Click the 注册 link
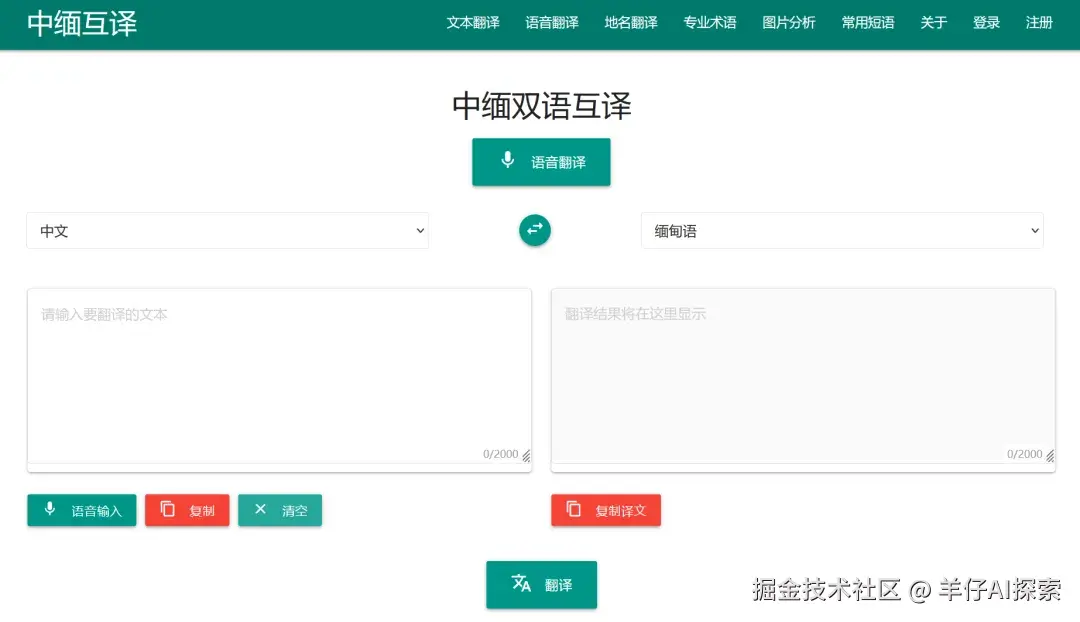Image resolution: width=1080 pixels, height=622 pixels. tap(1040, 23)
